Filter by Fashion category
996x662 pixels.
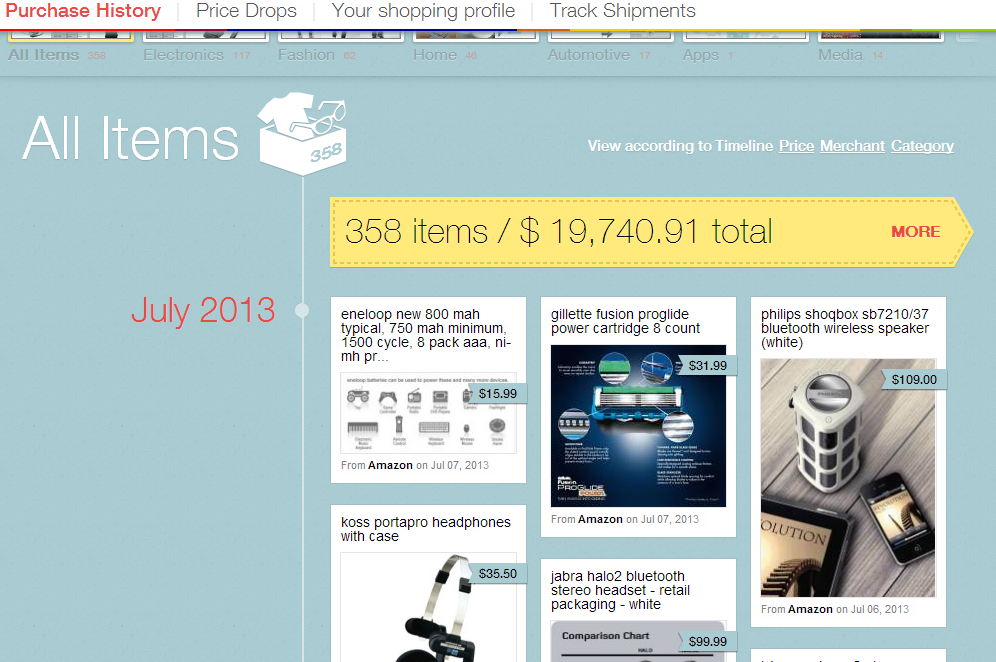coord(316,55)
